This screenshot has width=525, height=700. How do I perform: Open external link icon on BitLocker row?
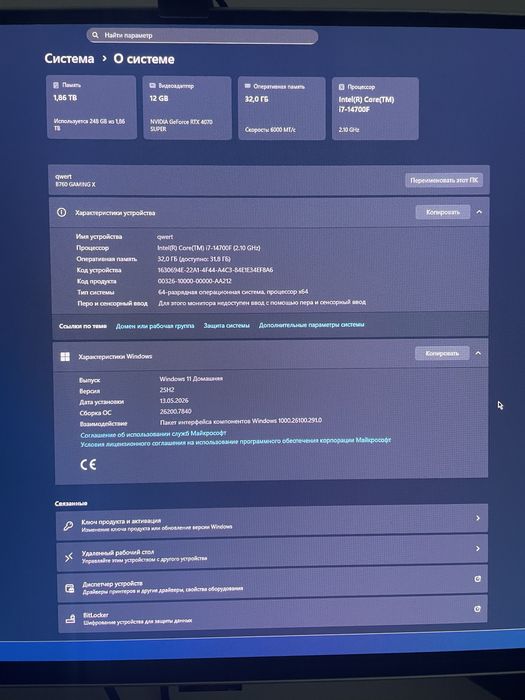pos(477,608)
